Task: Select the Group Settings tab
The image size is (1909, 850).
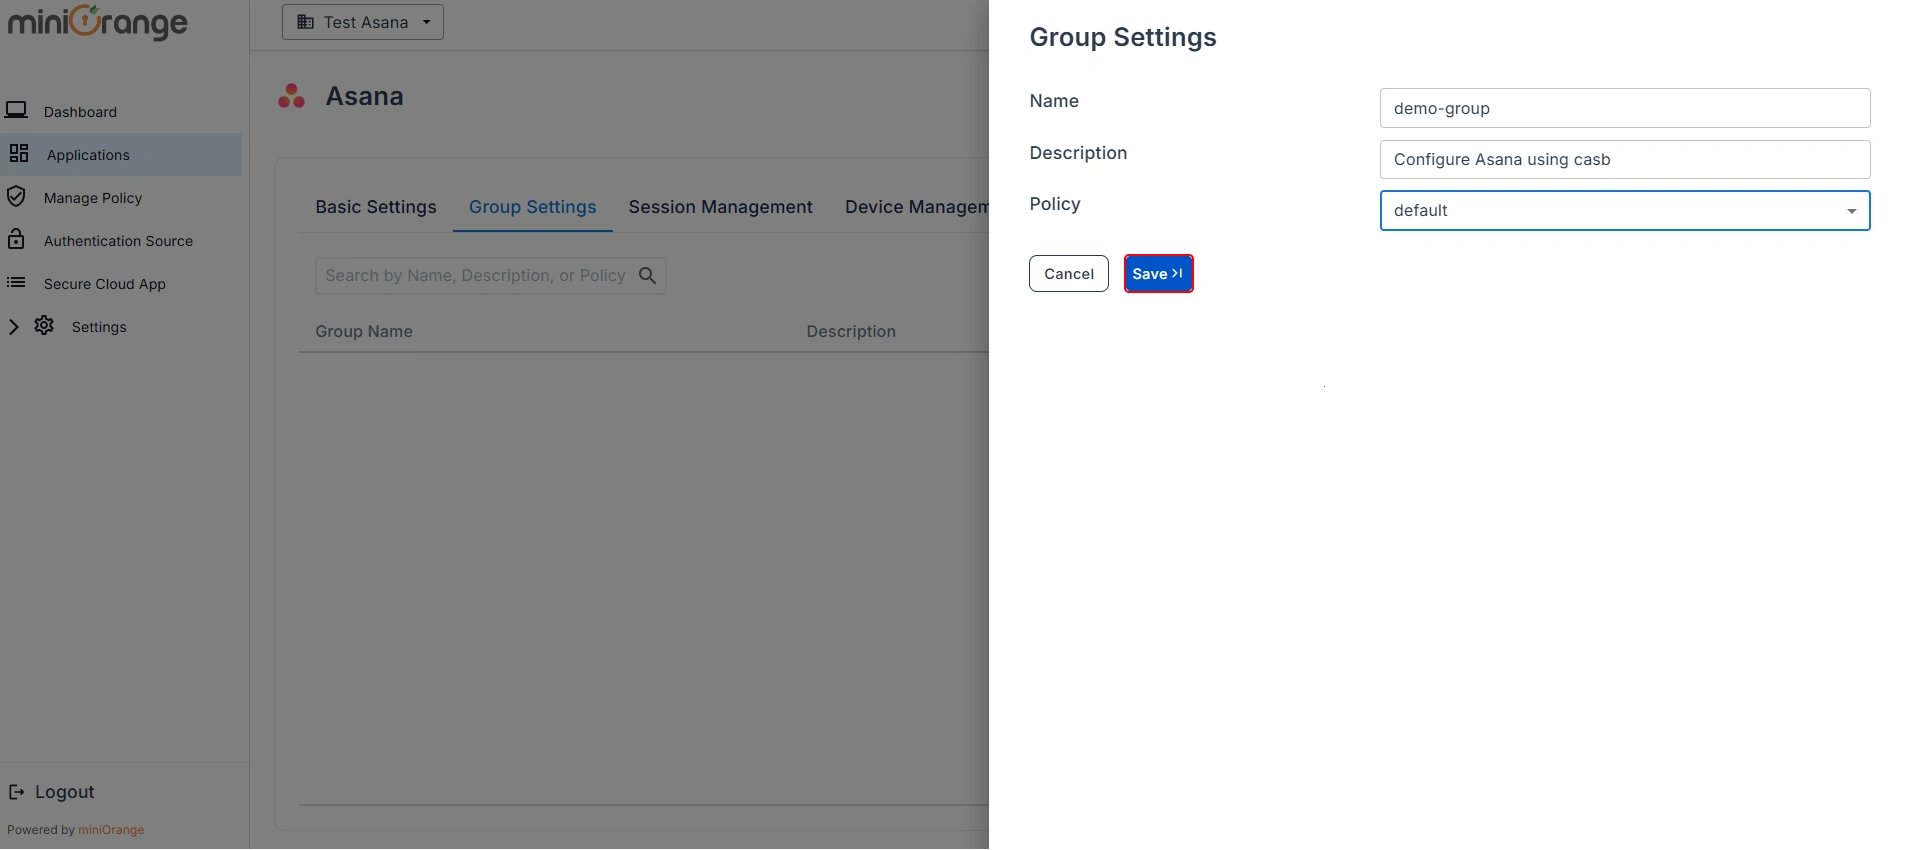Action: click(533, 207)
